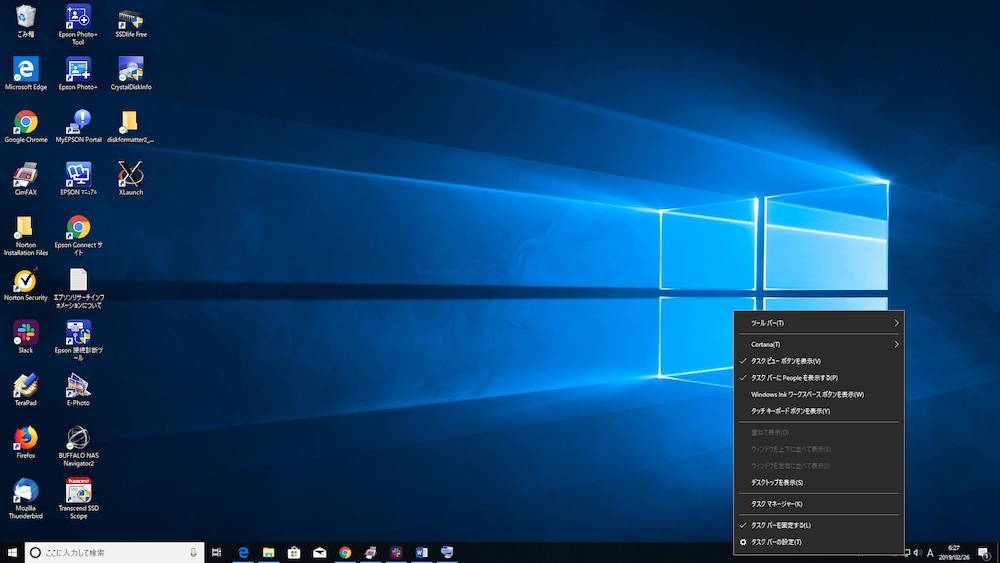Viewport: 1000px width, 563px height.
Task: Expand the Cortana(T) submenu
Action: pyautogui.click(x=819, y=344)
